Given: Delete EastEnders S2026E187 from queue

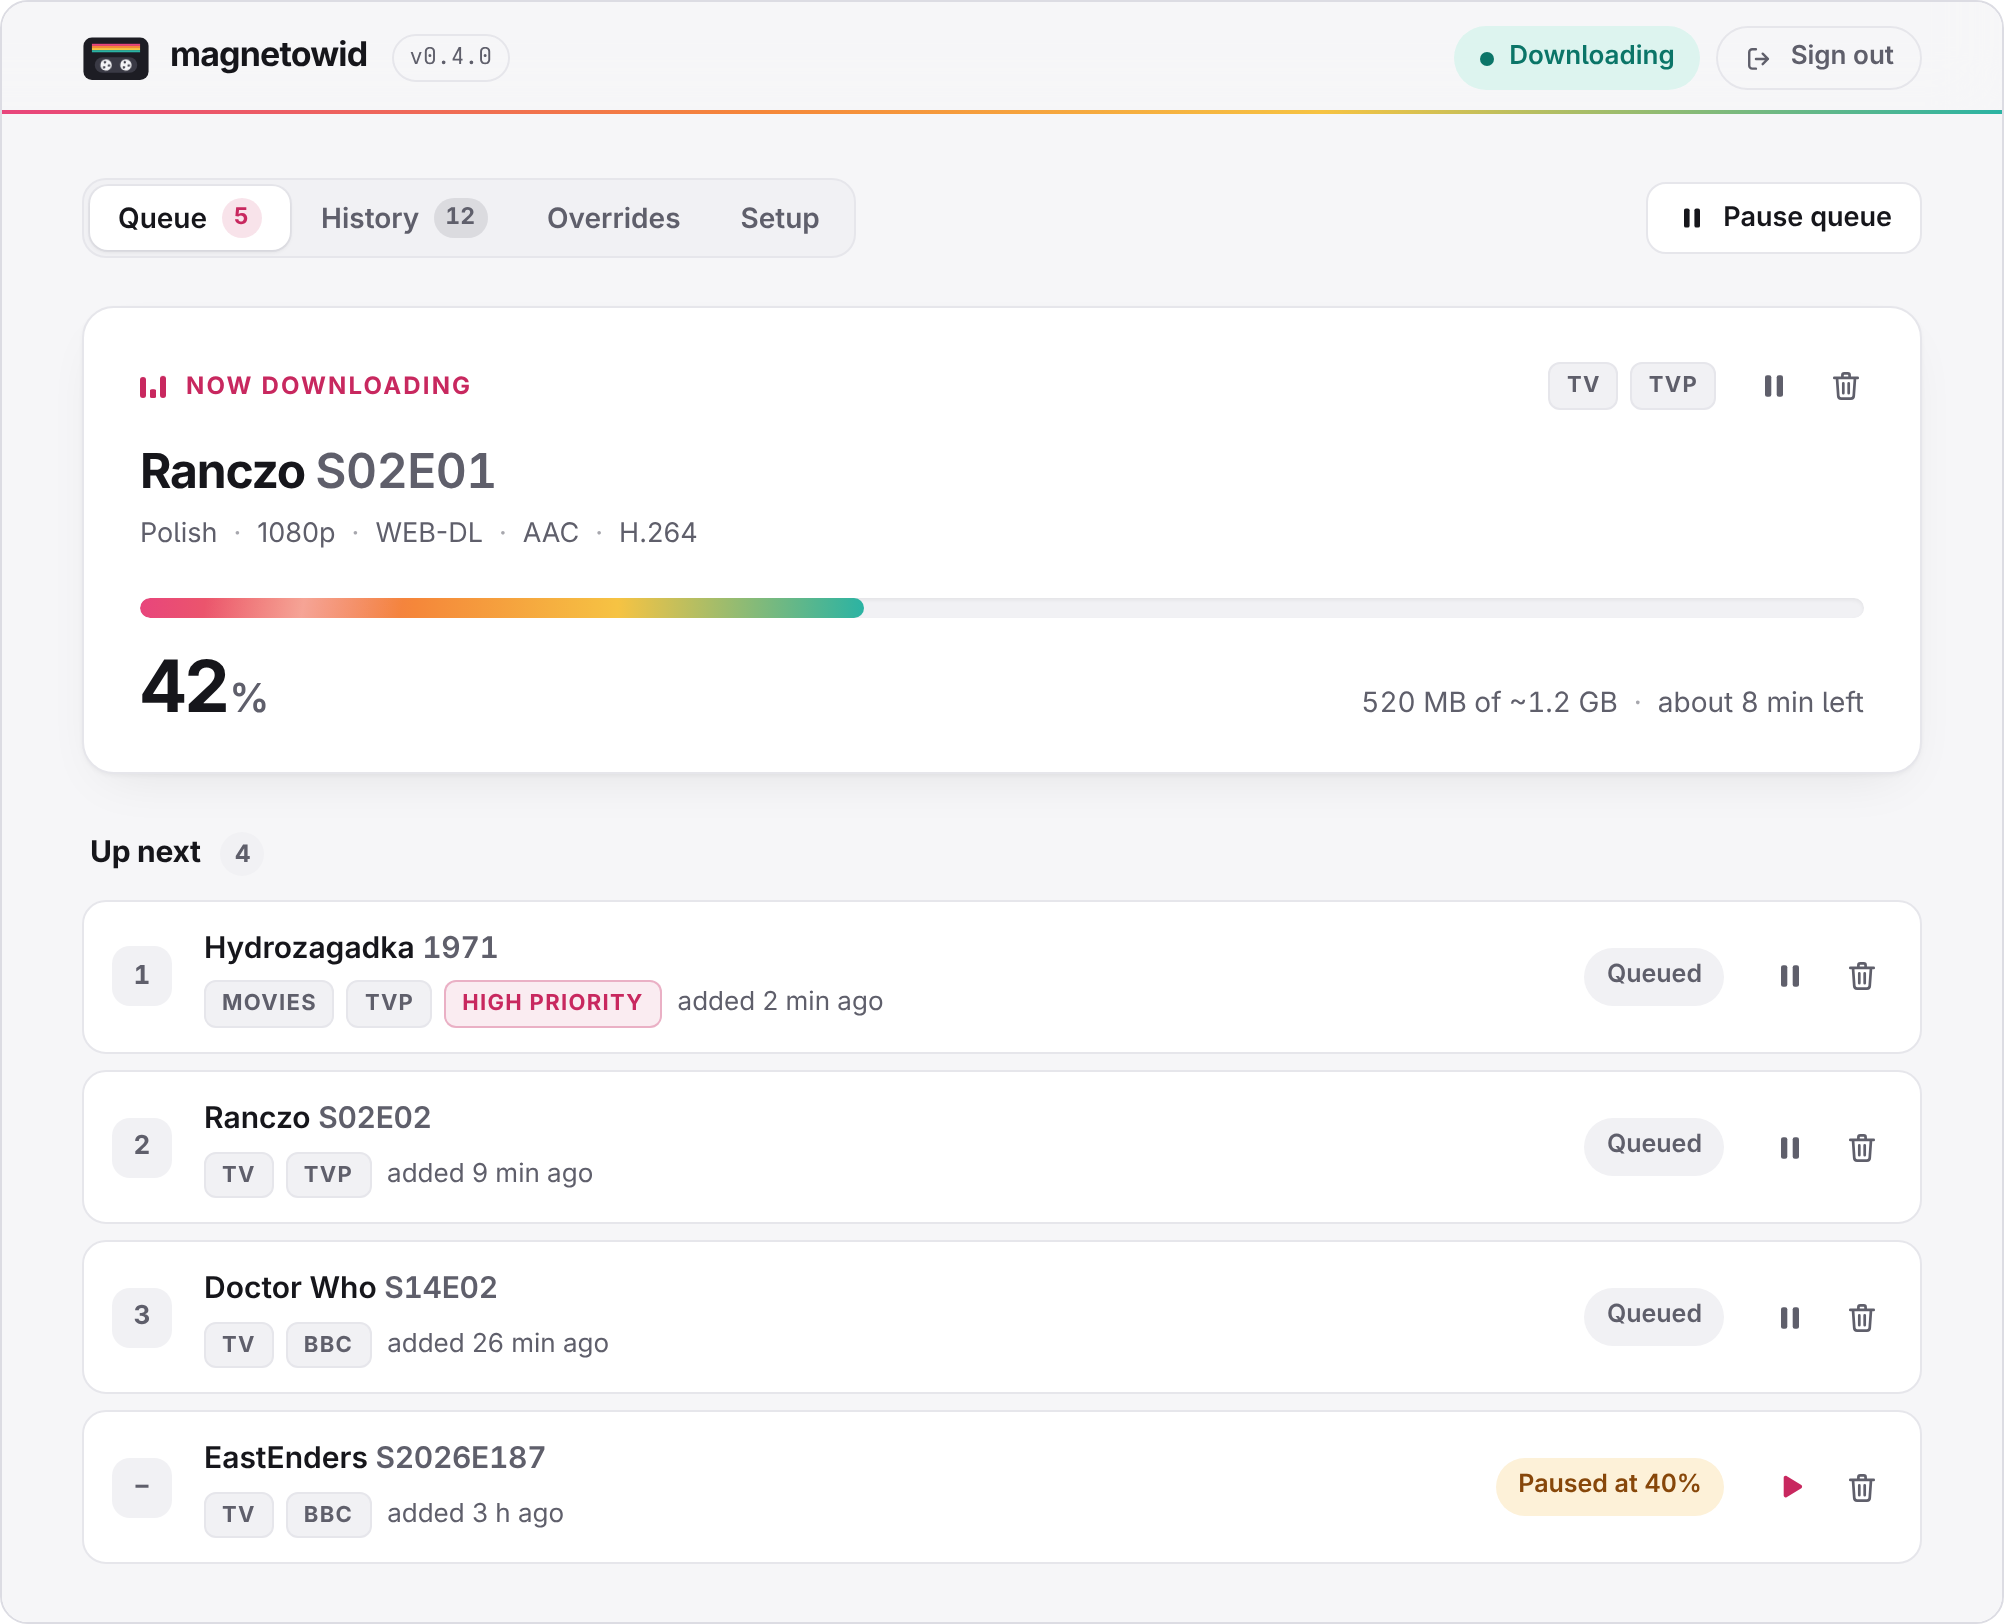Looking at the screenshot, I should point(1862,1487).
